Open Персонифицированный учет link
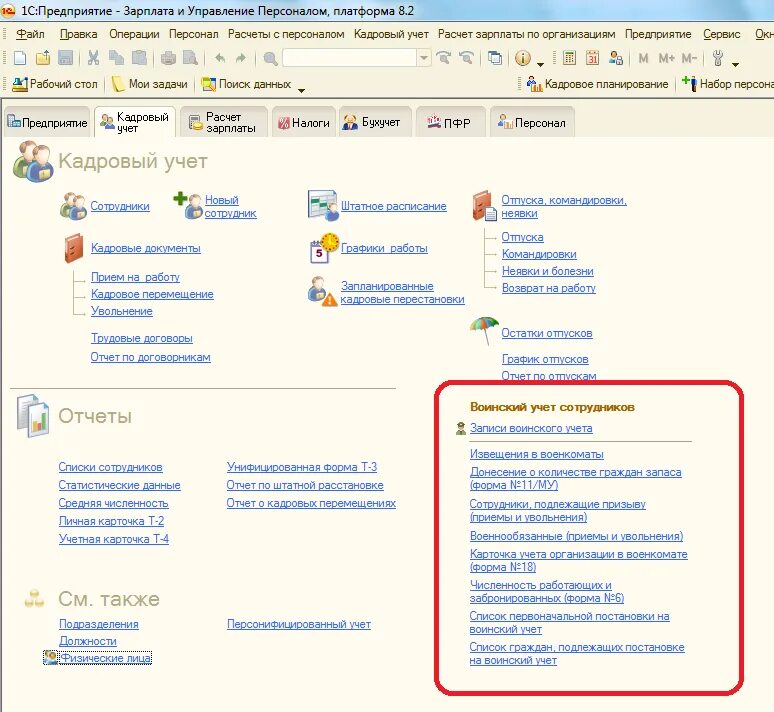 299,624
